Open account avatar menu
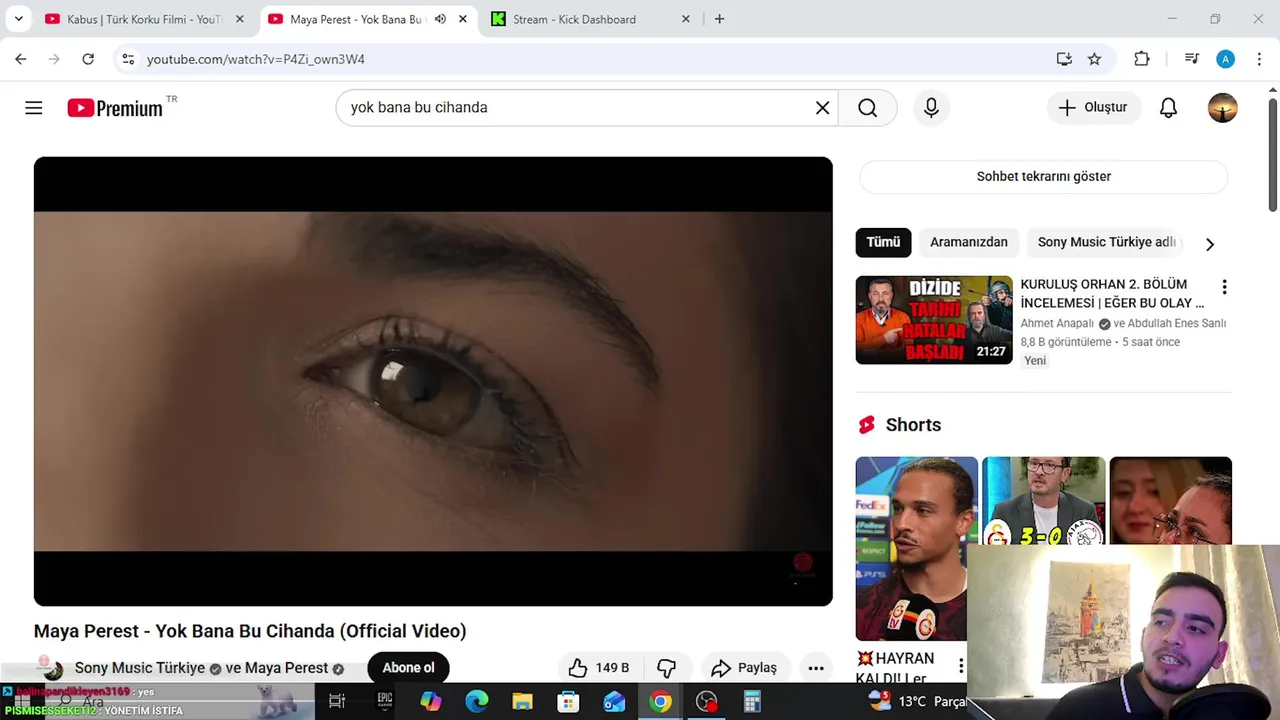The width and height of the screenshot is (1280, 720). click(1222, 108)
